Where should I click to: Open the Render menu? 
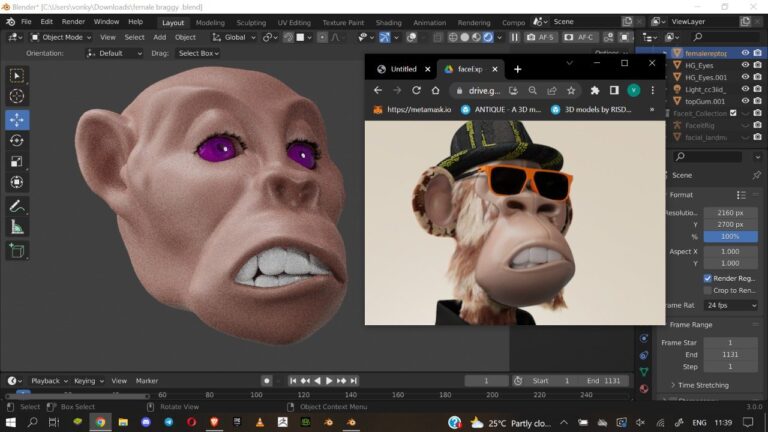[x=73, y=22]
